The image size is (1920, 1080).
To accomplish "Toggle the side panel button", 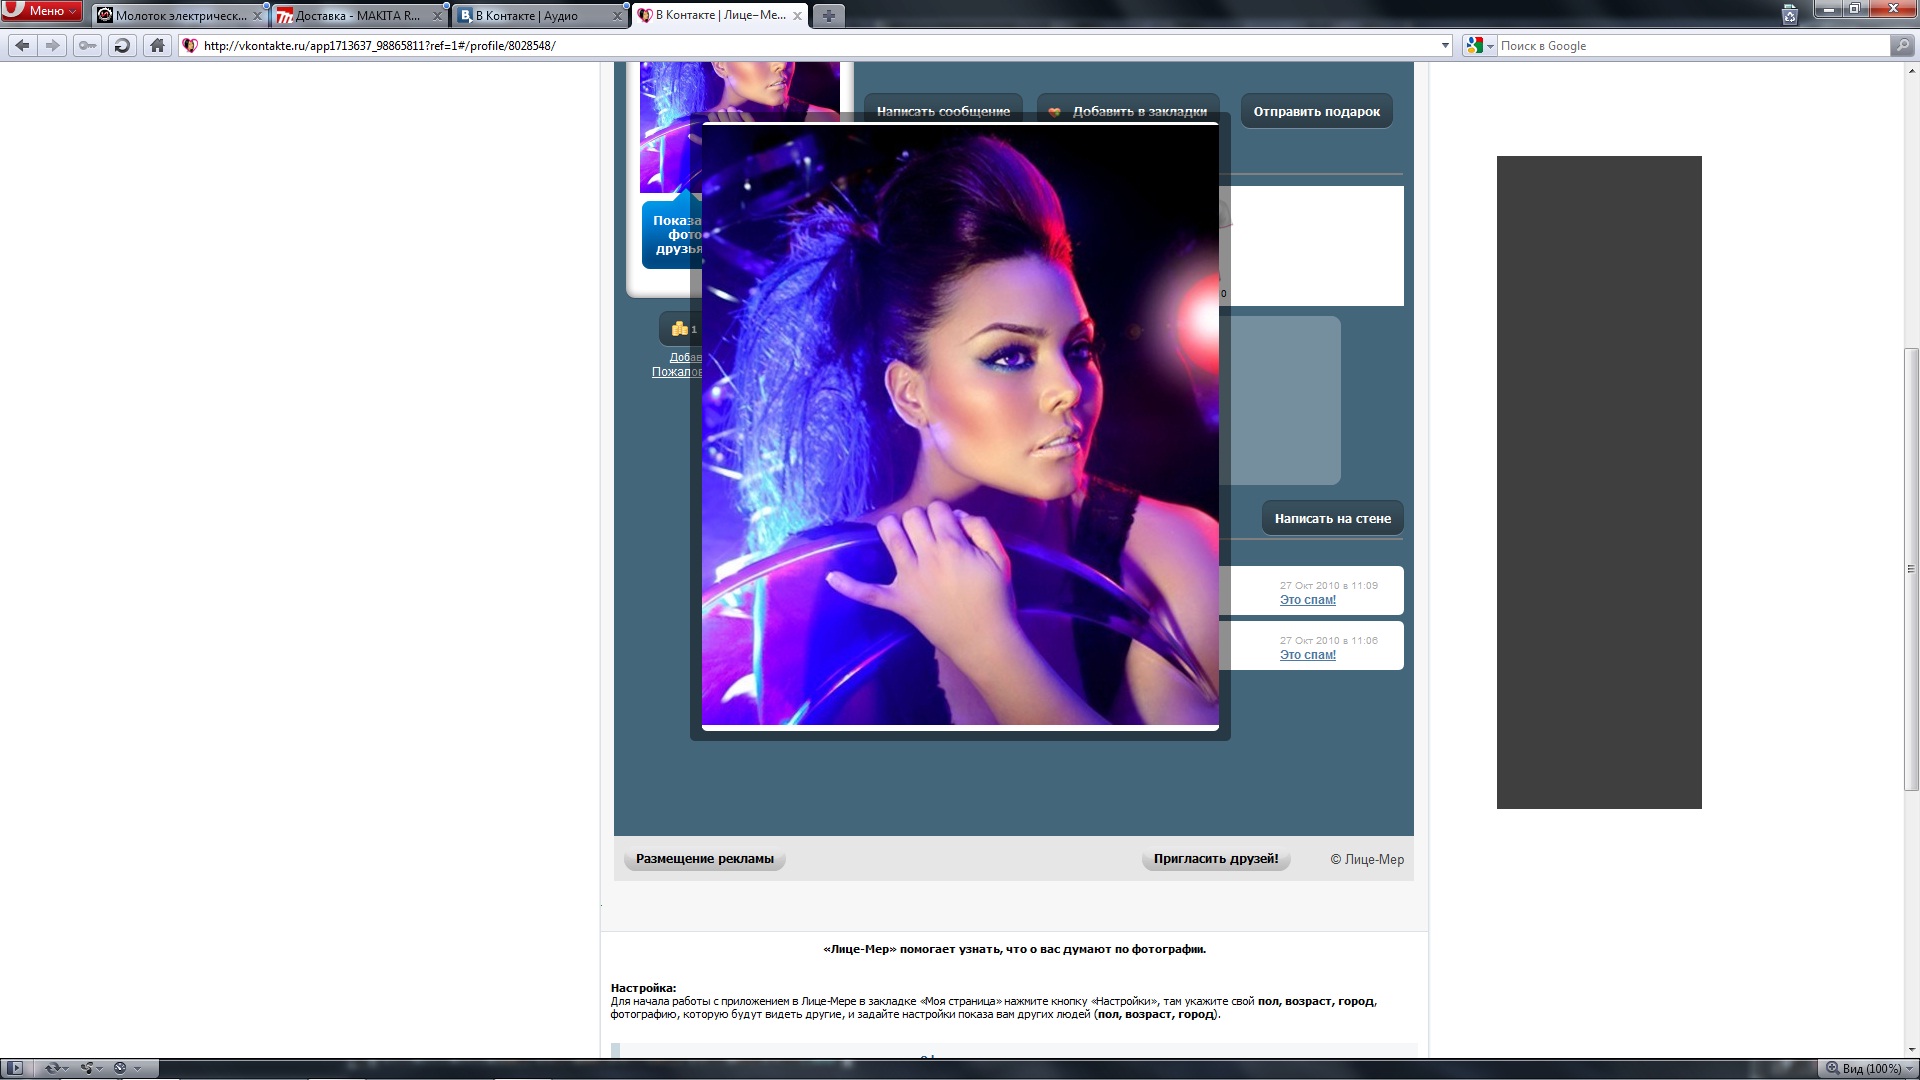I will point(15,1068).
